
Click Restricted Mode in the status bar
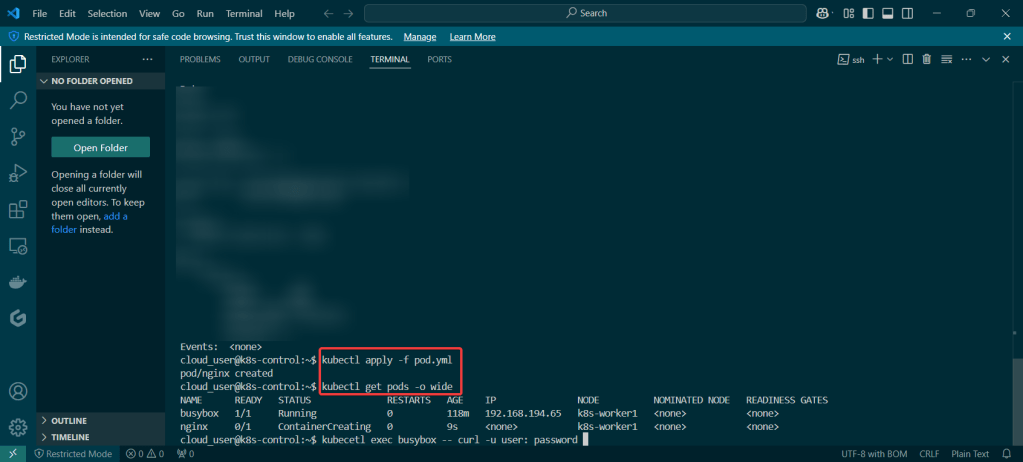click(73, 454)
